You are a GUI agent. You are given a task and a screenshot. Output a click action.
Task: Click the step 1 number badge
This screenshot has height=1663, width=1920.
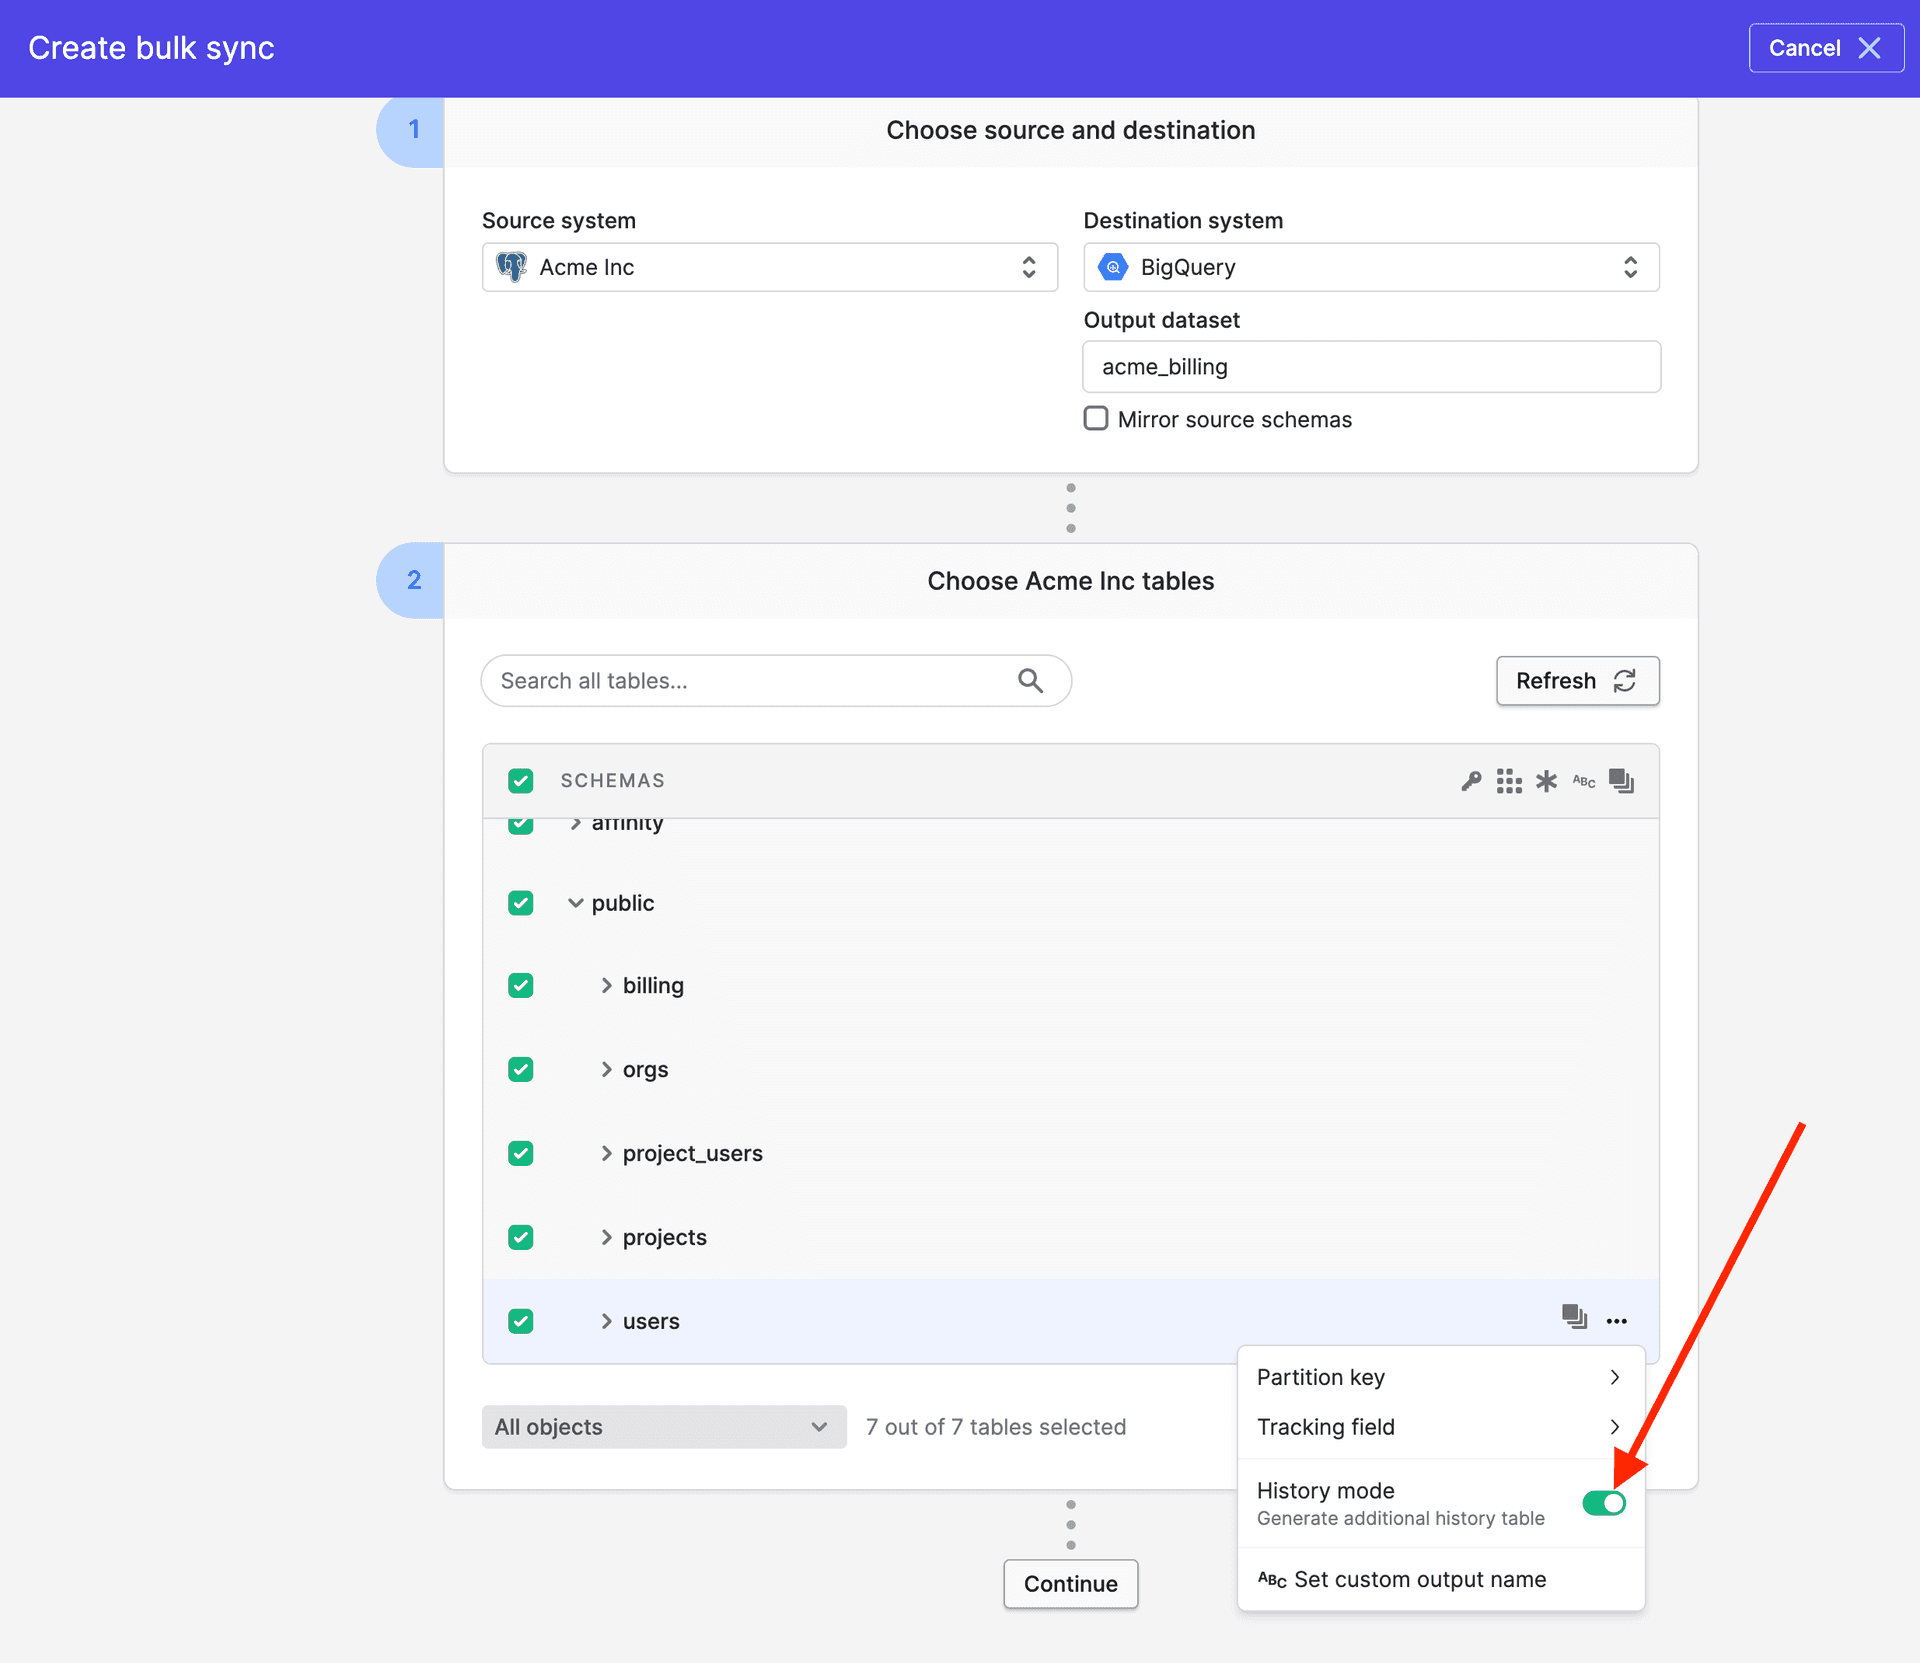point(412,130)
